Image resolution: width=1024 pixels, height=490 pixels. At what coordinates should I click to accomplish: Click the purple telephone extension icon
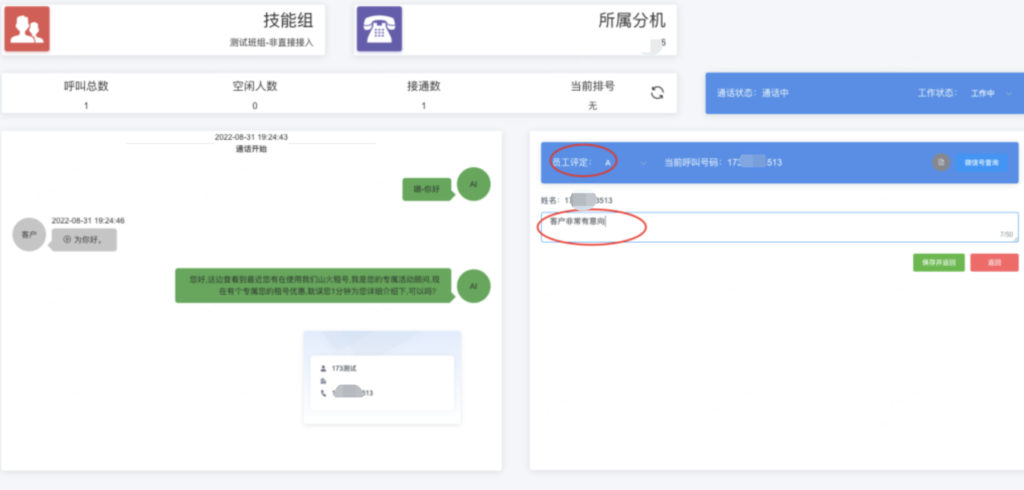[379, 29]
